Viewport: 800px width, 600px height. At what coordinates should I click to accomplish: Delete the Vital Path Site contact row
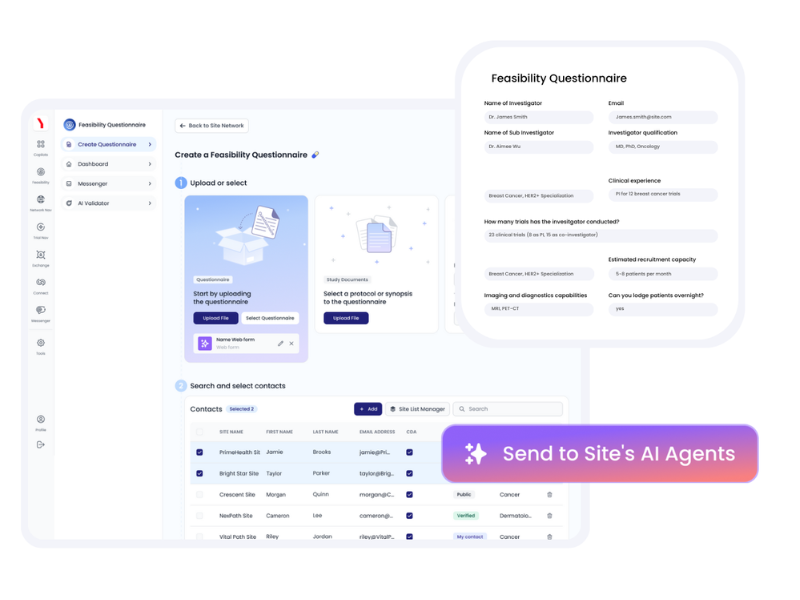pos(549,537)
